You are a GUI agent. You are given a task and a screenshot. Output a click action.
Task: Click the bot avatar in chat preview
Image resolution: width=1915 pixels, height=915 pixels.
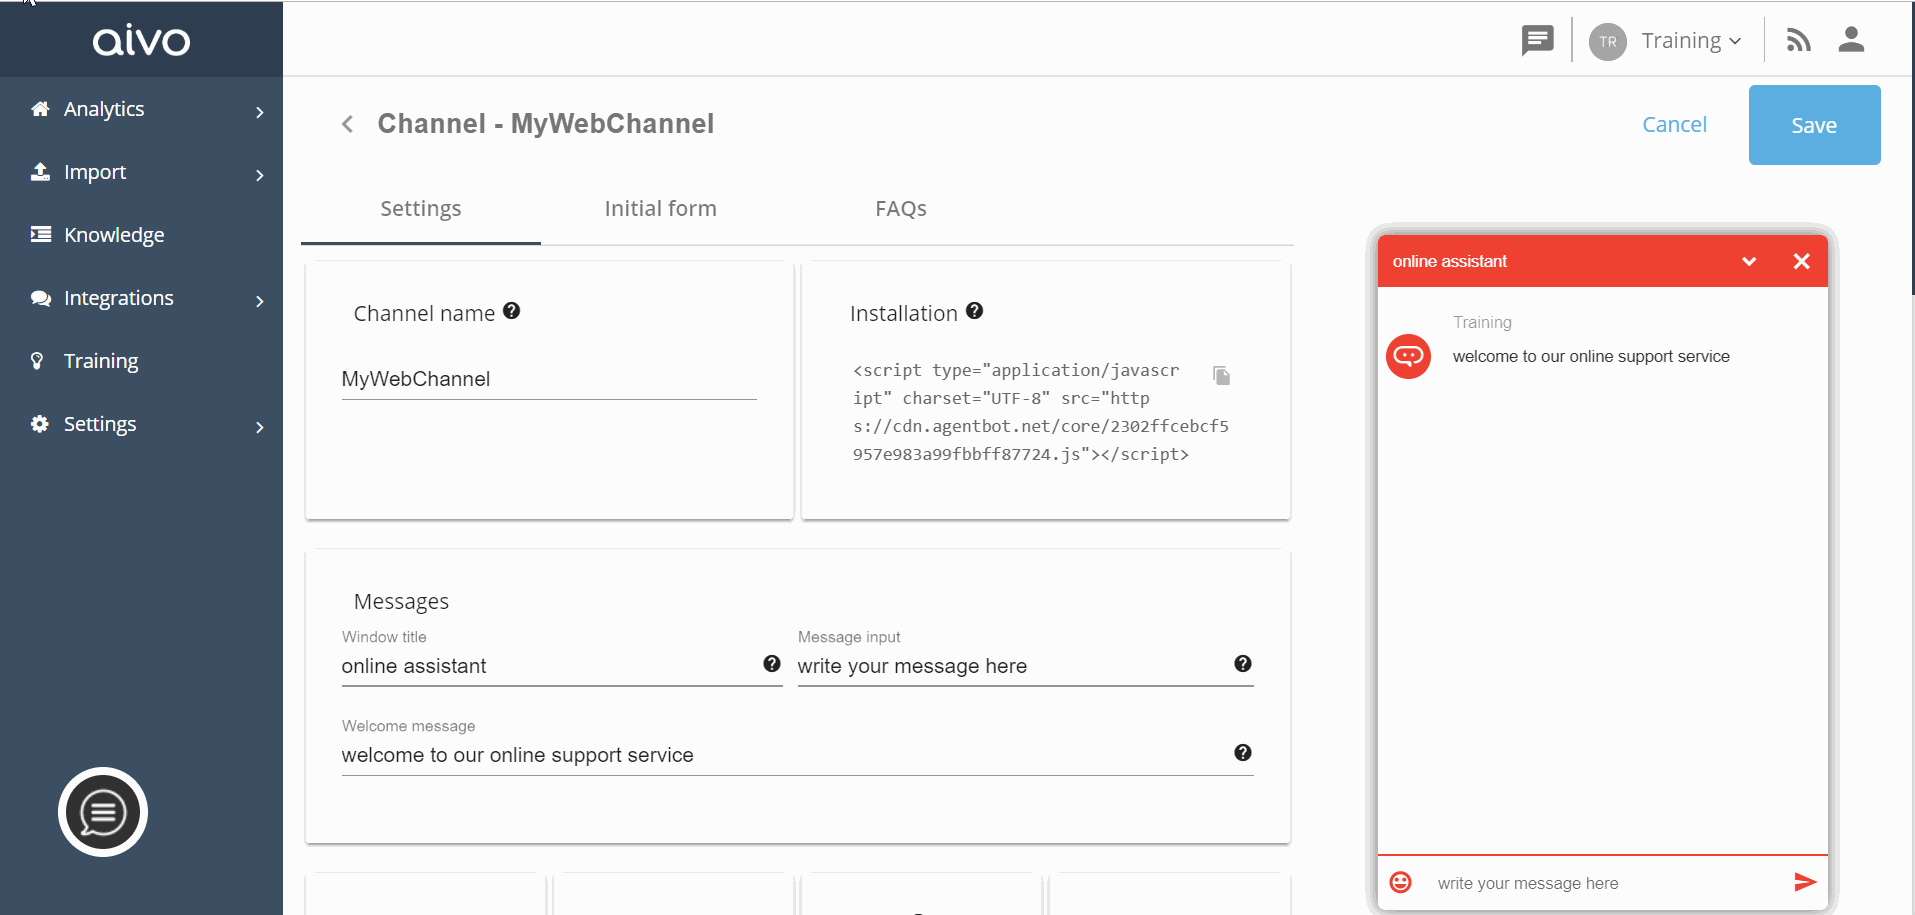1409,356
